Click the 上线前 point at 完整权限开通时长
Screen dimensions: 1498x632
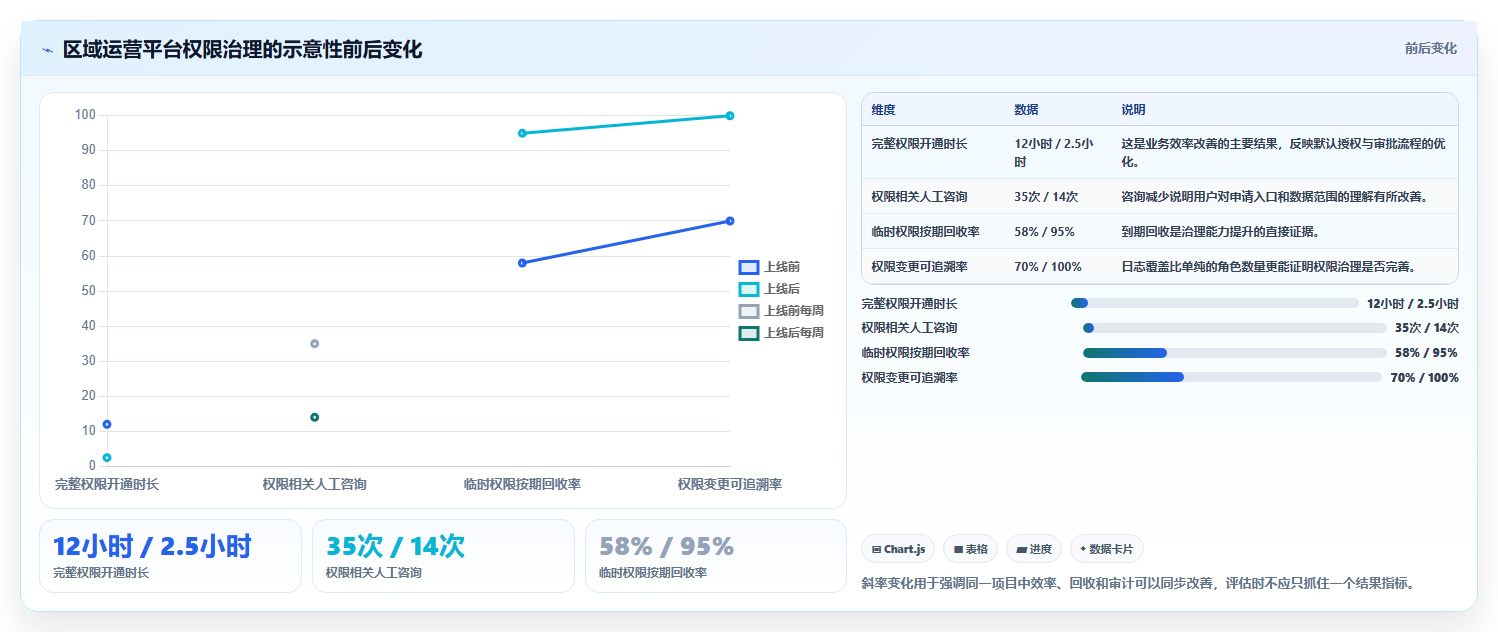point(107,424)
